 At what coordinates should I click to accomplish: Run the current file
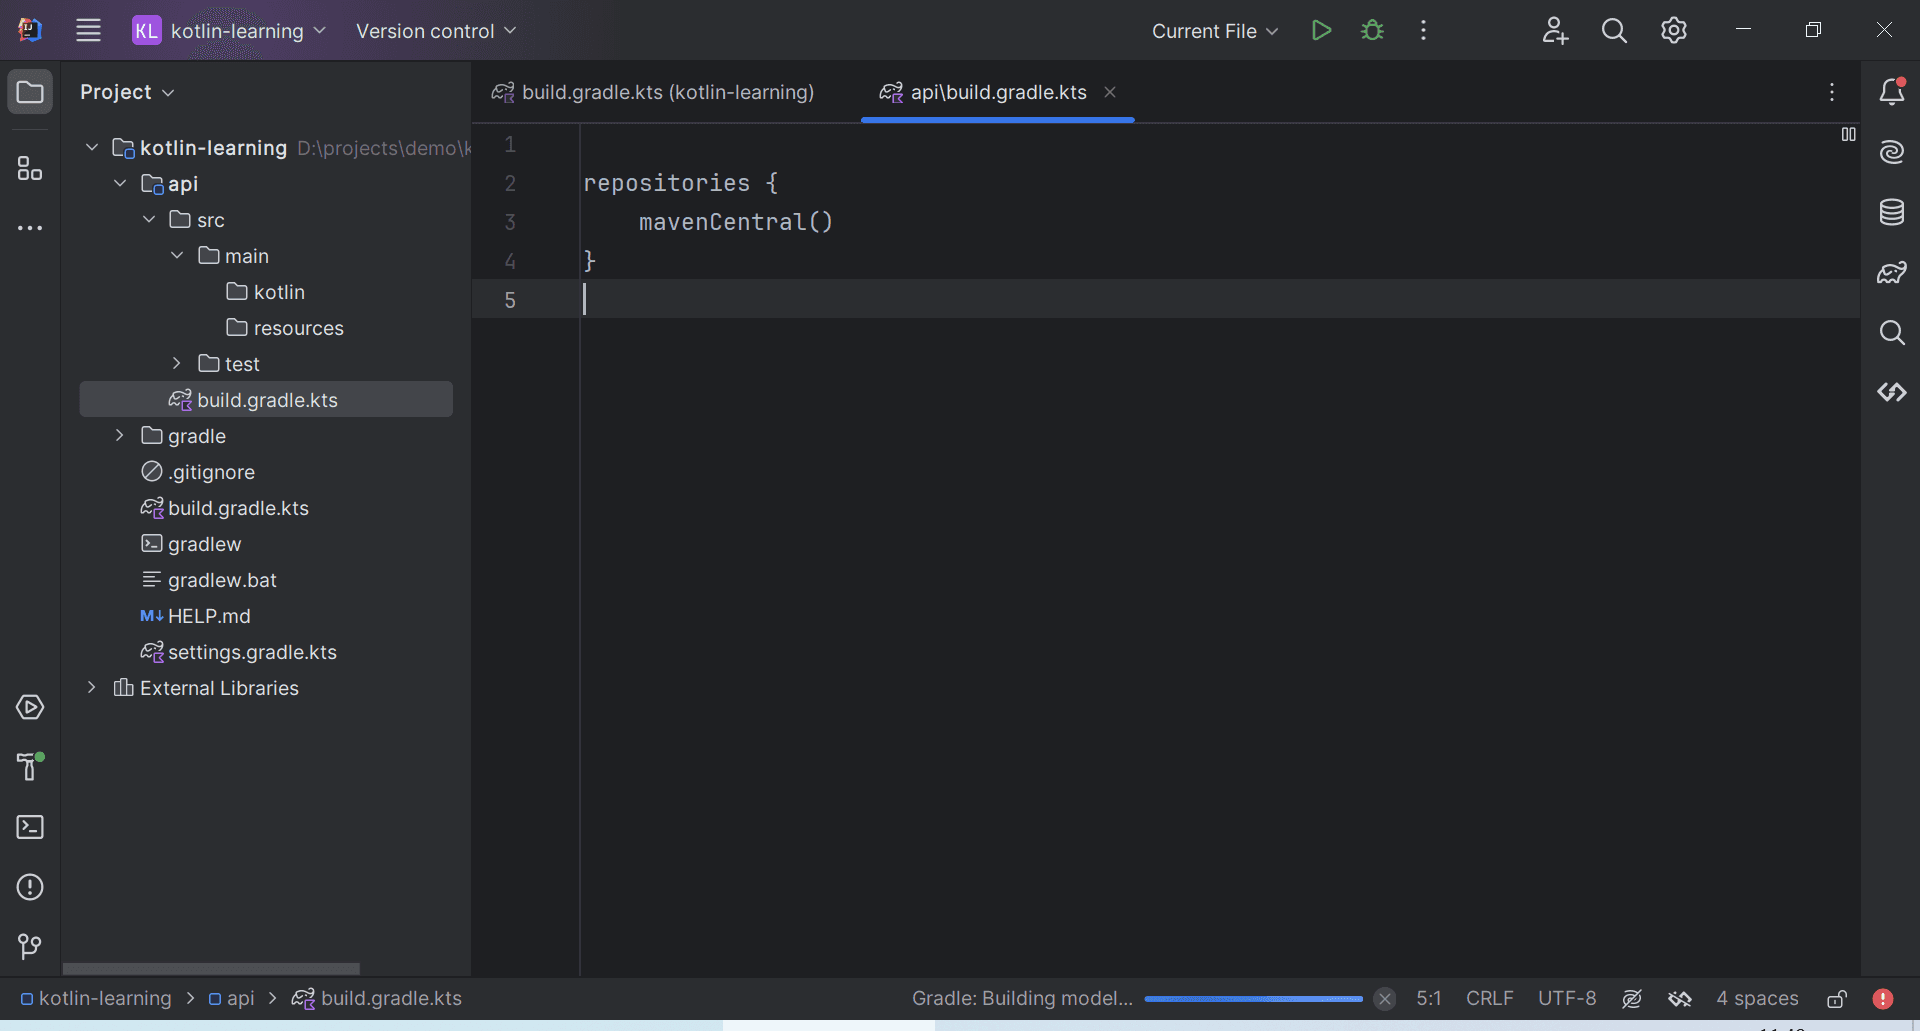tap(1321, 30)
